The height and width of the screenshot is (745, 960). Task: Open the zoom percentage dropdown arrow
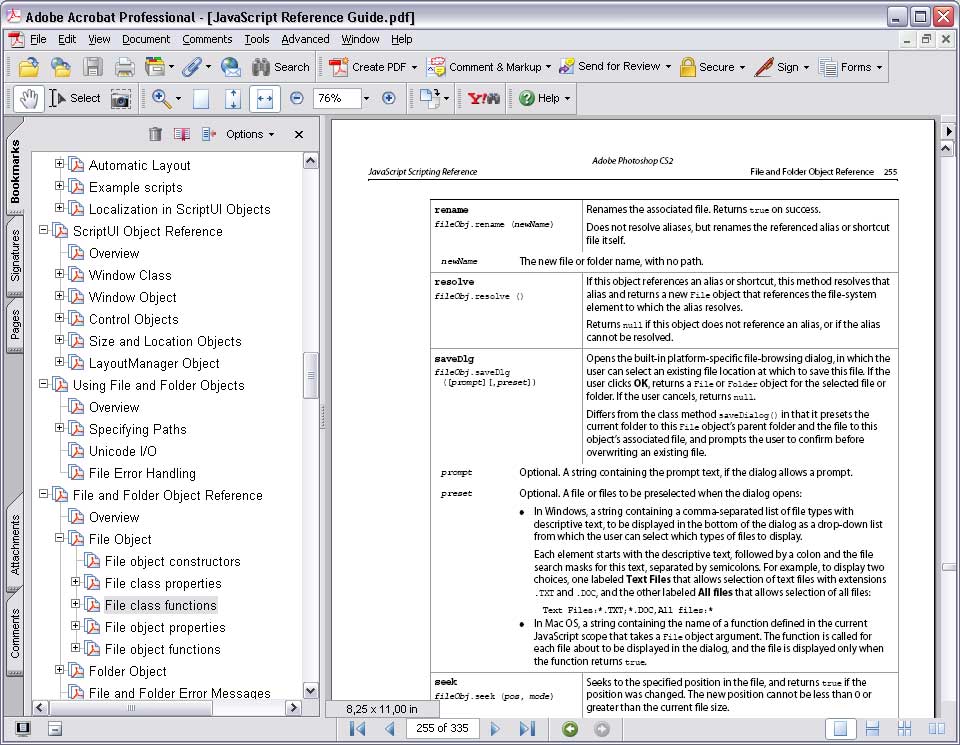[366, 98]
